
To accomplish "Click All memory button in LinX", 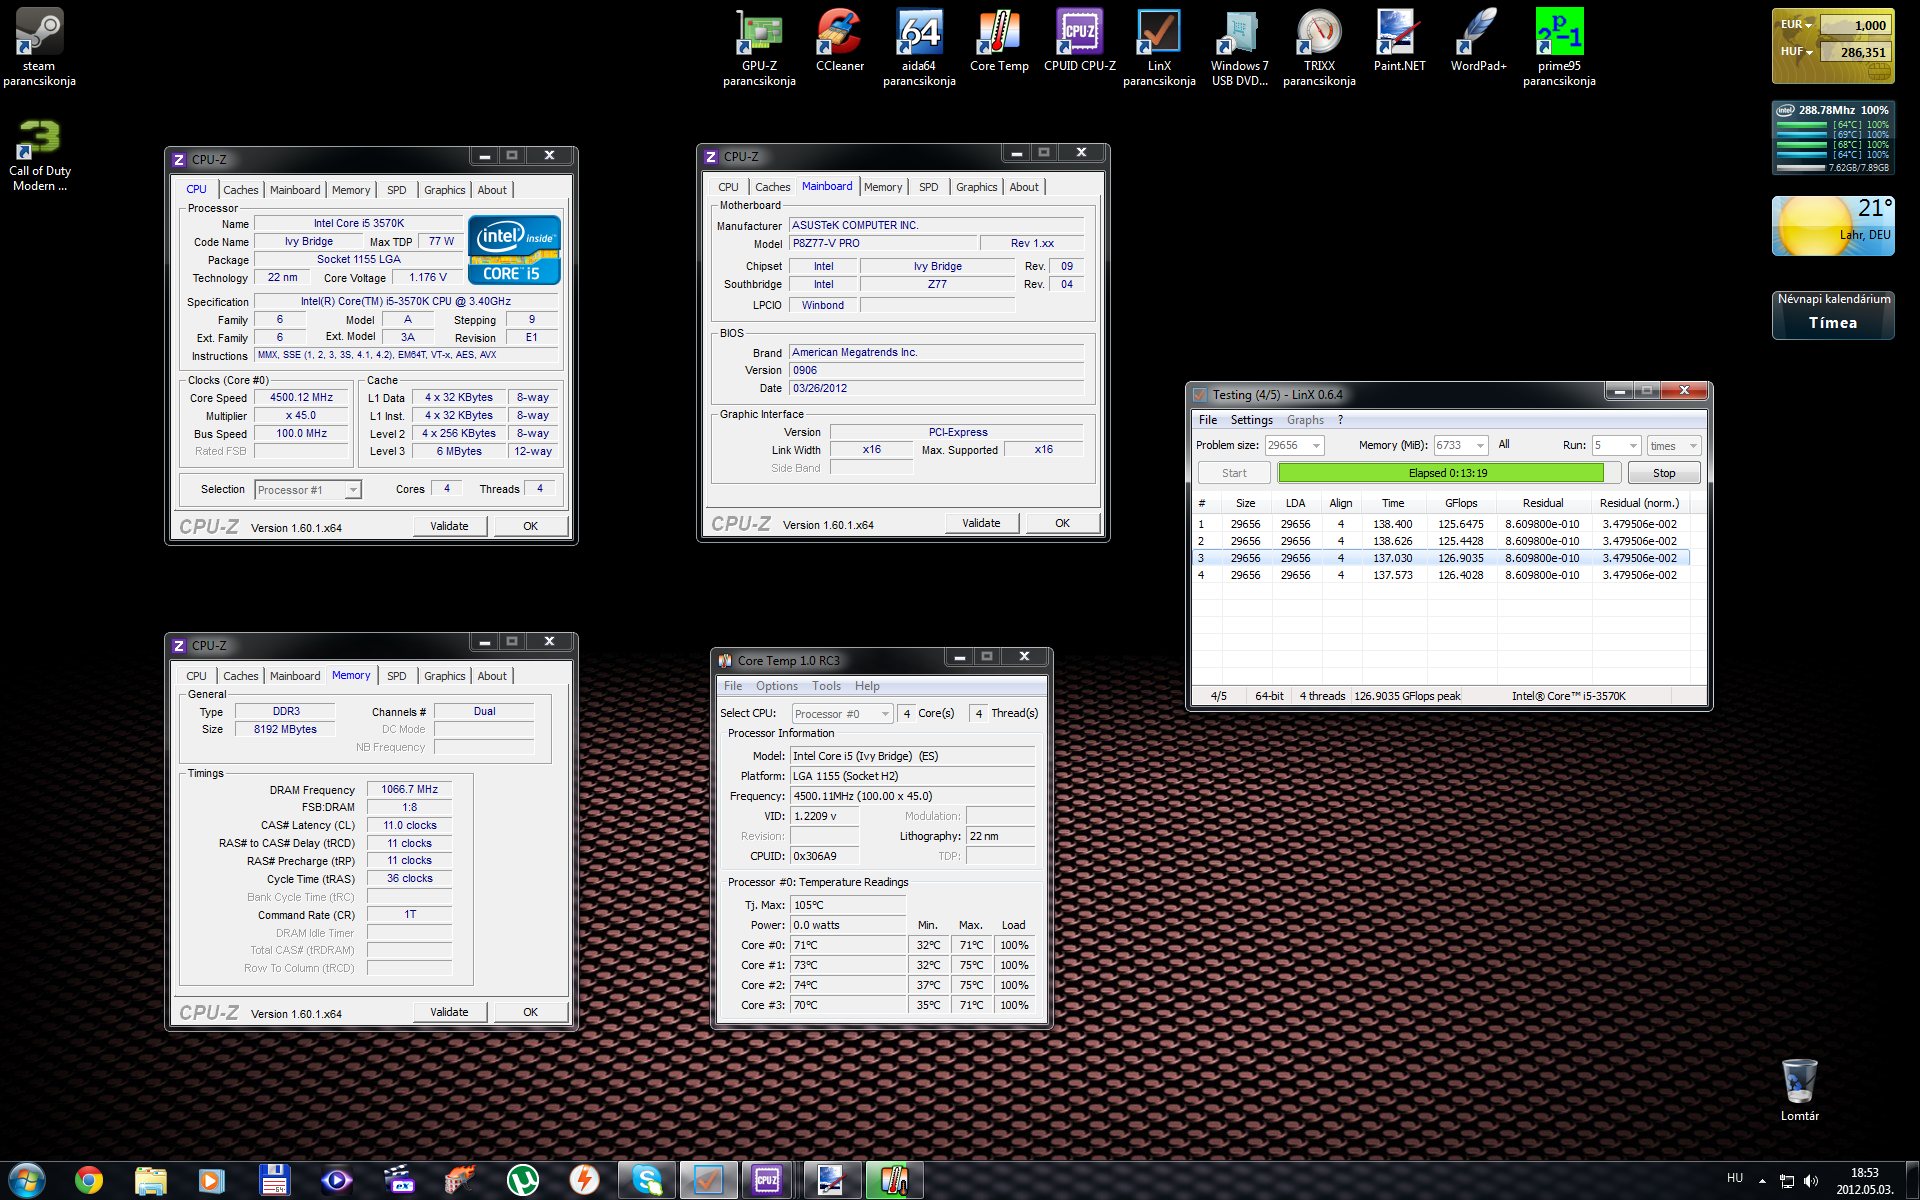I will [1504, 445].
